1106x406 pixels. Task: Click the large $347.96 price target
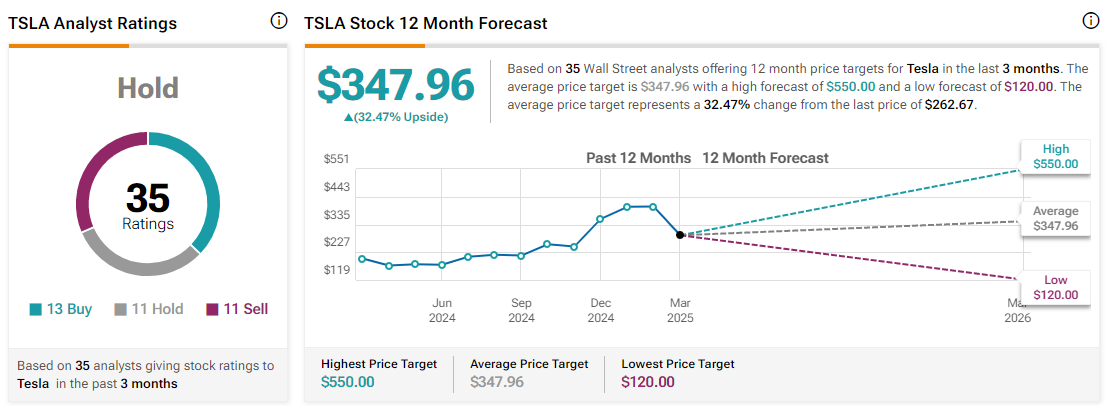point(396,85)
